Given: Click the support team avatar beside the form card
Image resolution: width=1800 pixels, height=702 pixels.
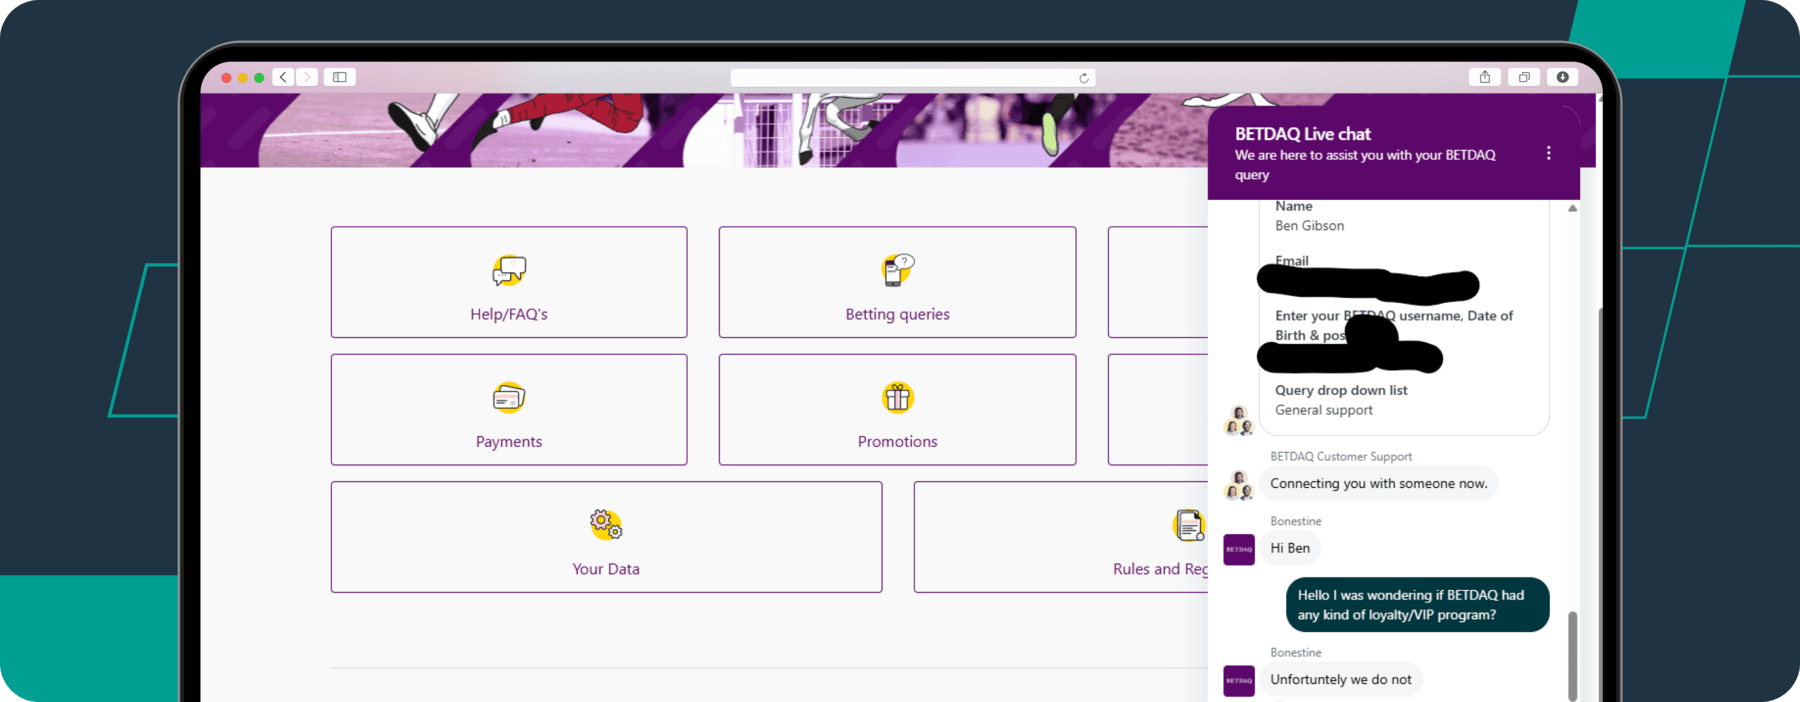Looking at the screenshot, I should tap(1239, 421).
